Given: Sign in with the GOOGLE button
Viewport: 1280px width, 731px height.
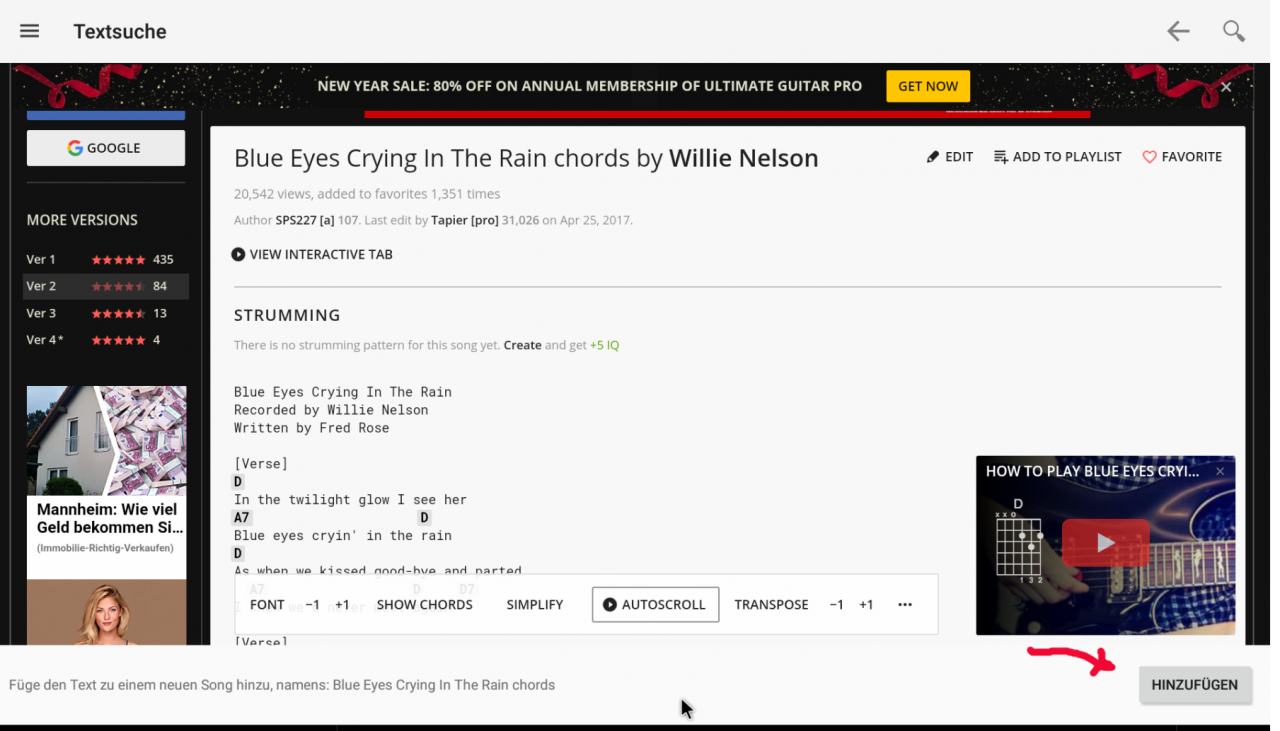Looking at the screenshot, I should tap(106, 148).
